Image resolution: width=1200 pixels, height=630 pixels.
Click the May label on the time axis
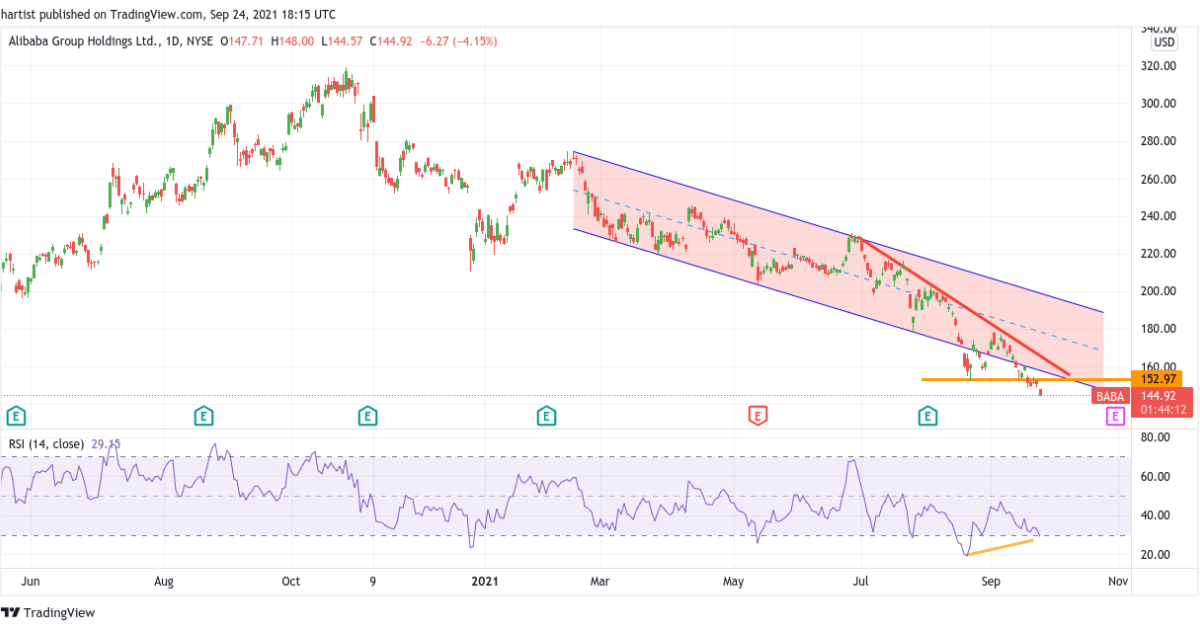tap(734, 581)
